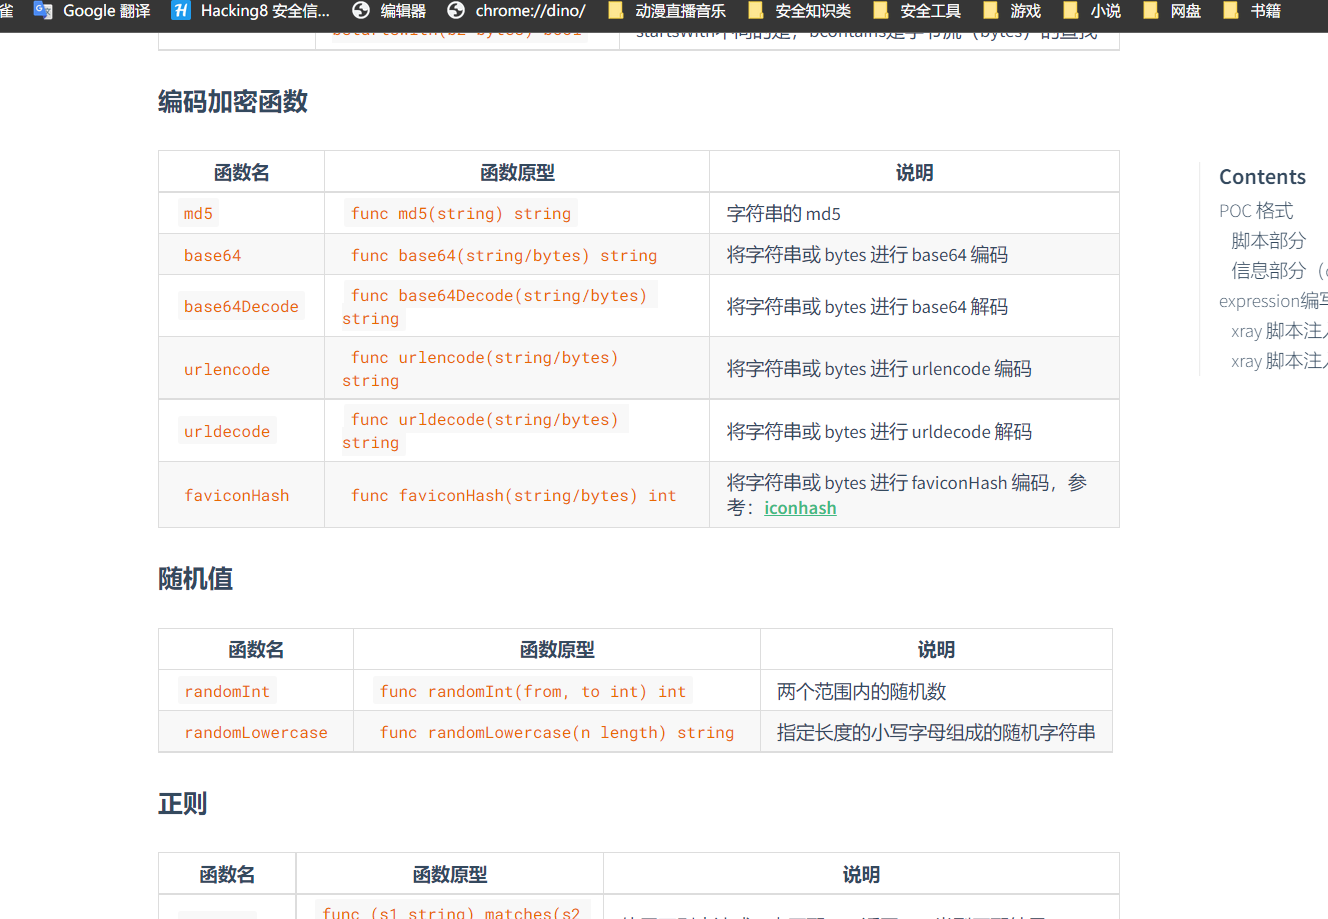Screen dimensions: 1328x919
Task: Click the Hacking8 安全信... bookmark icon
Action: click(x=181, y=11)
